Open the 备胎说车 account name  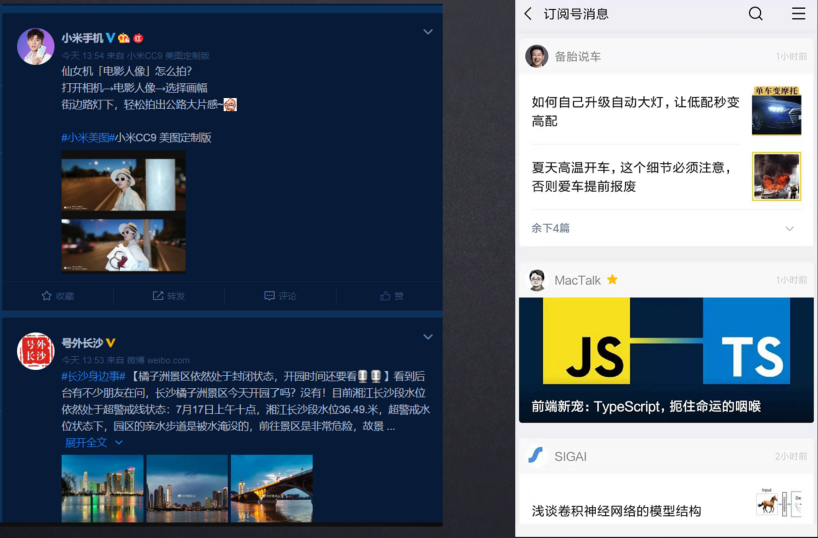click(x=578, y=56)
